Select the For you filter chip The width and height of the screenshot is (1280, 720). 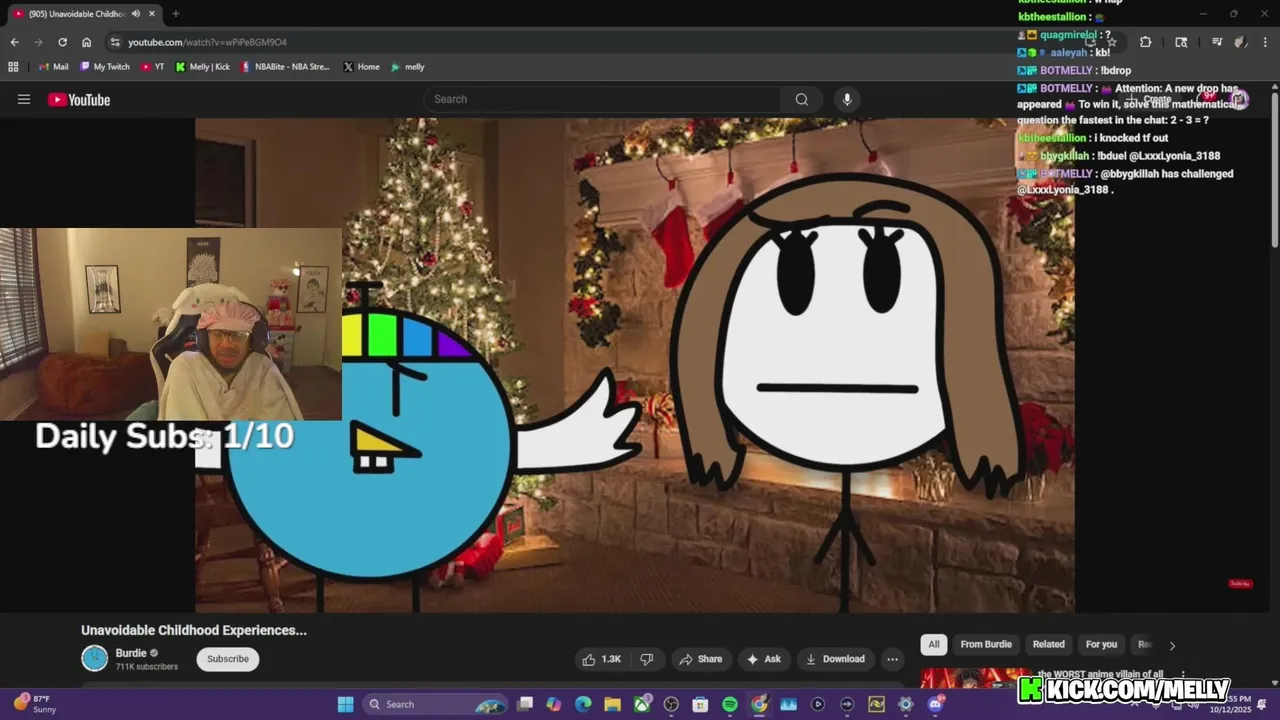pyautogui.click(x=1101, y=645)
